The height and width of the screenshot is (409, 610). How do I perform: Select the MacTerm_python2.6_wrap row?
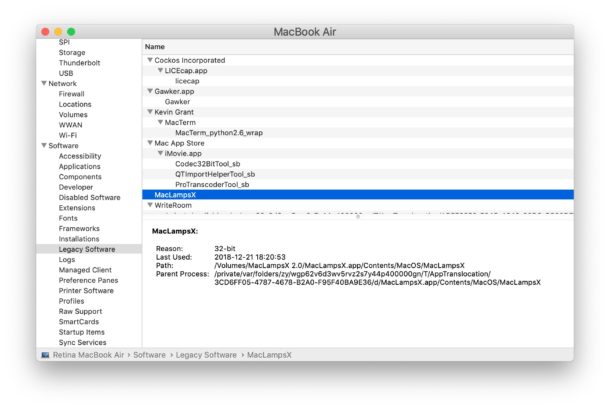358,133
